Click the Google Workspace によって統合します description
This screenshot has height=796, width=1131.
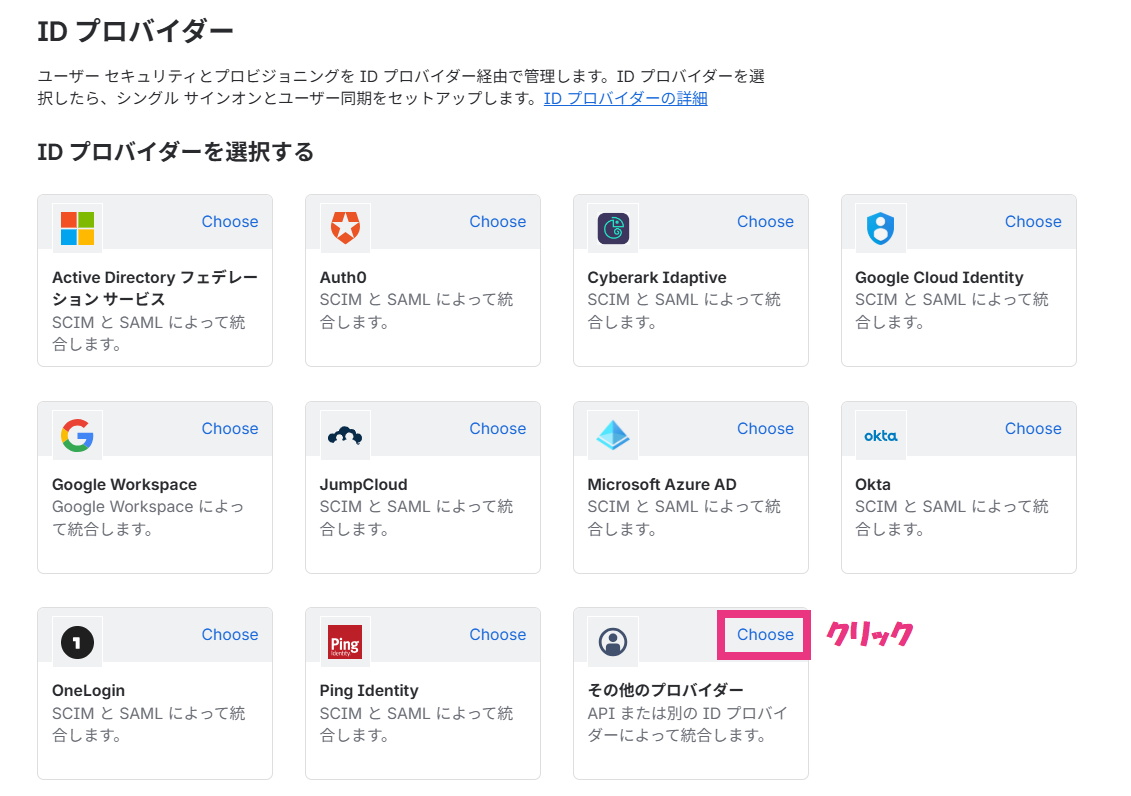tap(148, 518)
